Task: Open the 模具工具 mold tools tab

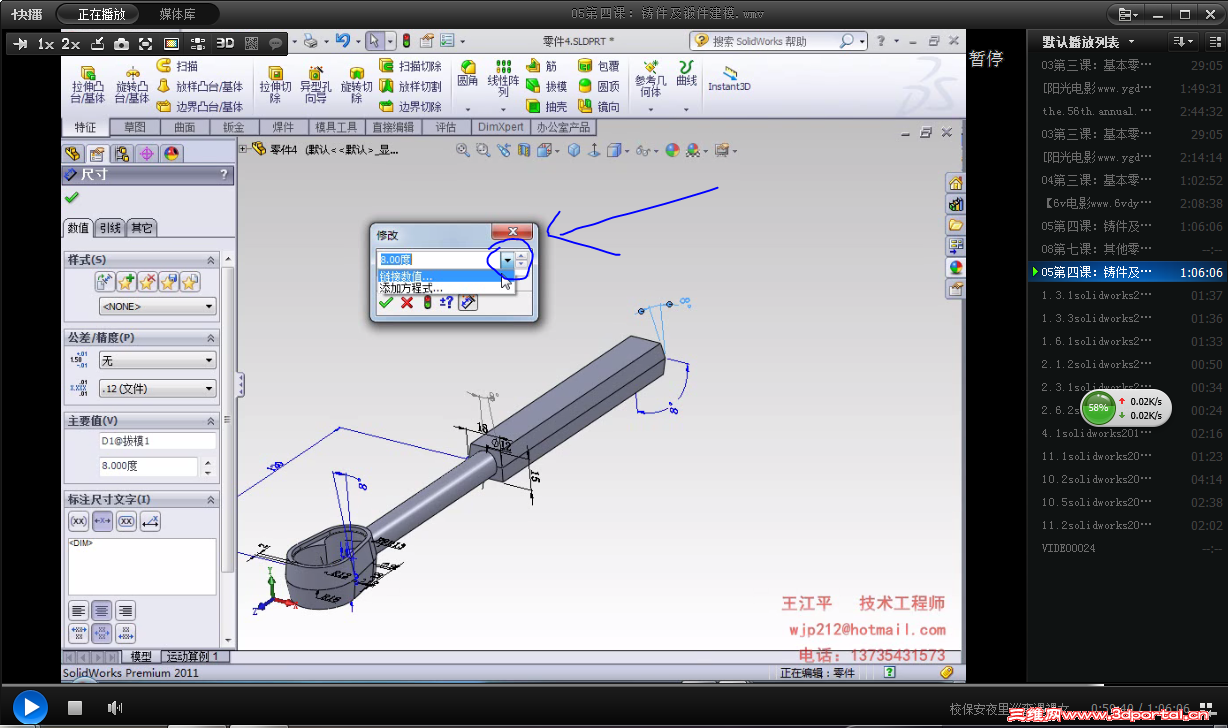Action: 336,128
